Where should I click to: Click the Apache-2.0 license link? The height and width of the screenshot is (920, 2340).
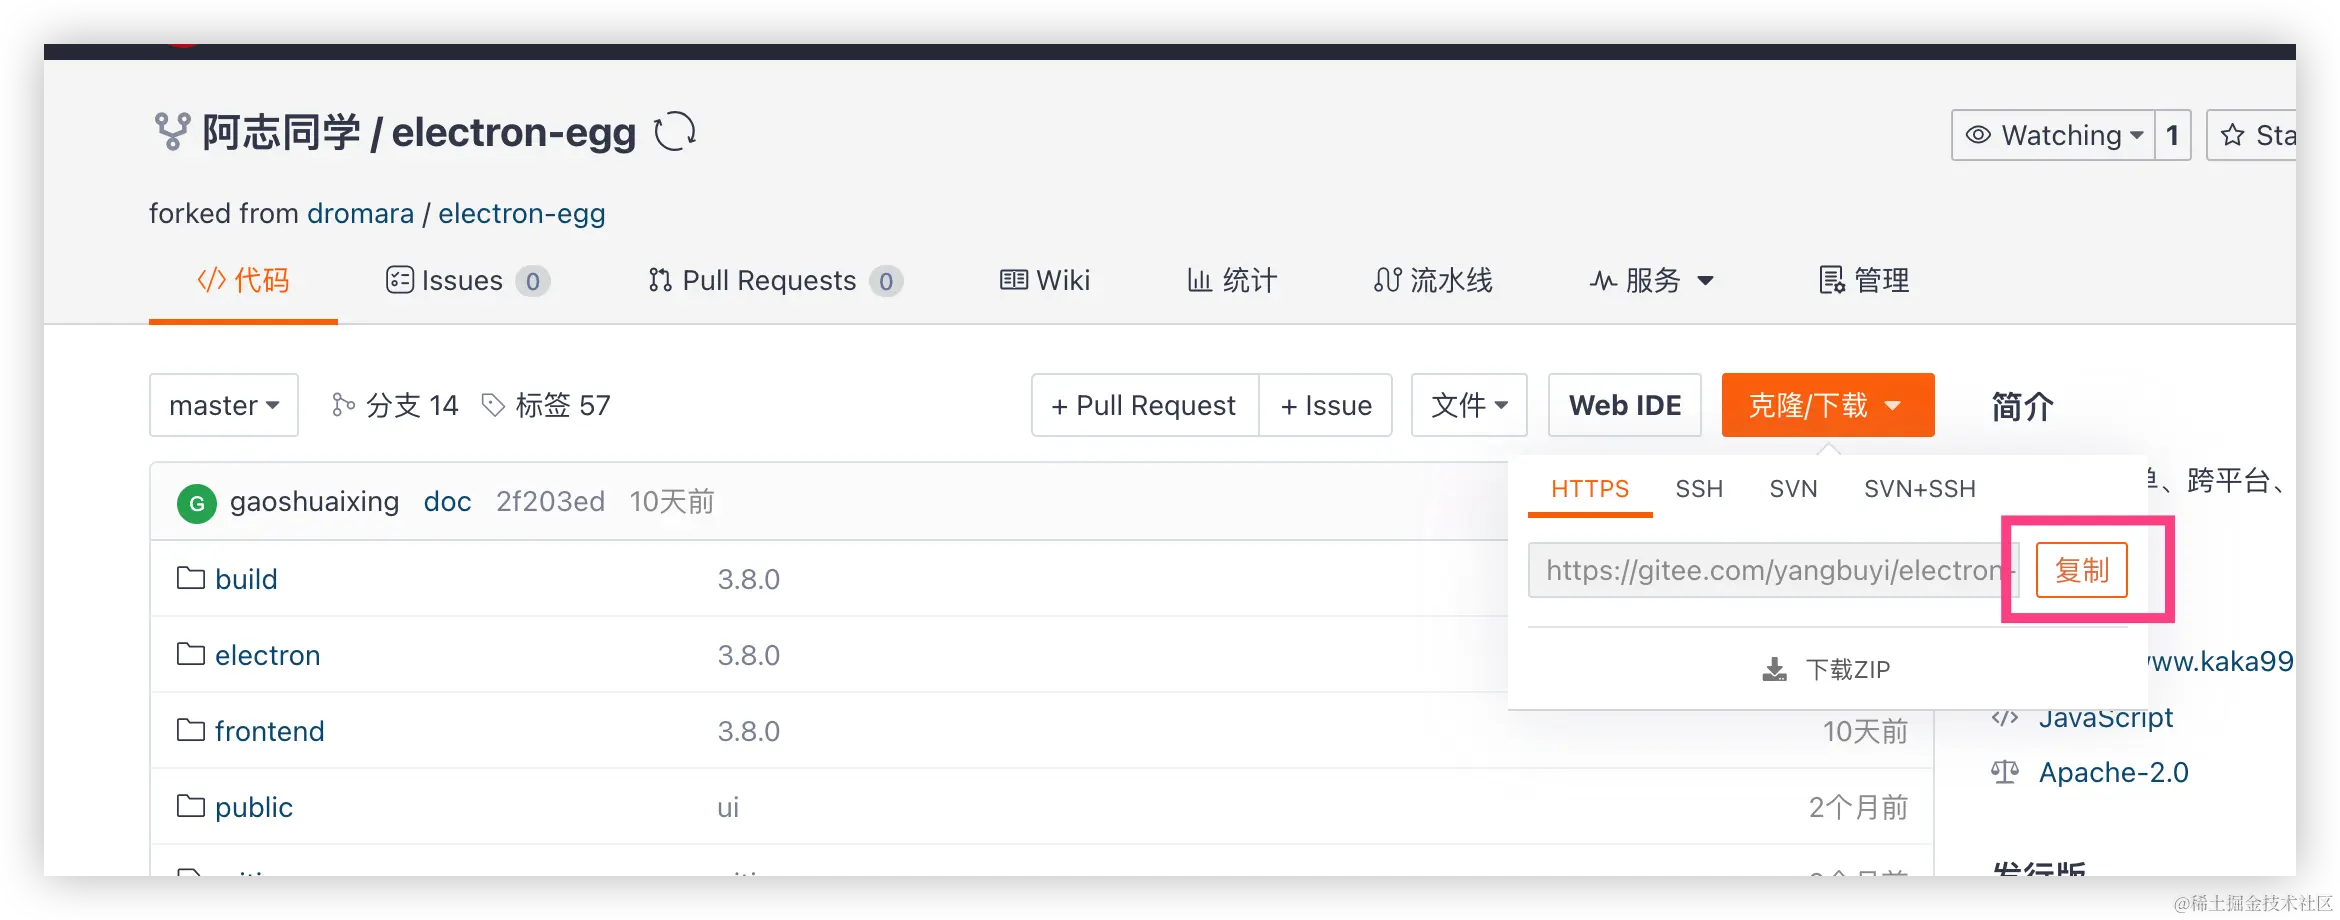click(2114, 773)
